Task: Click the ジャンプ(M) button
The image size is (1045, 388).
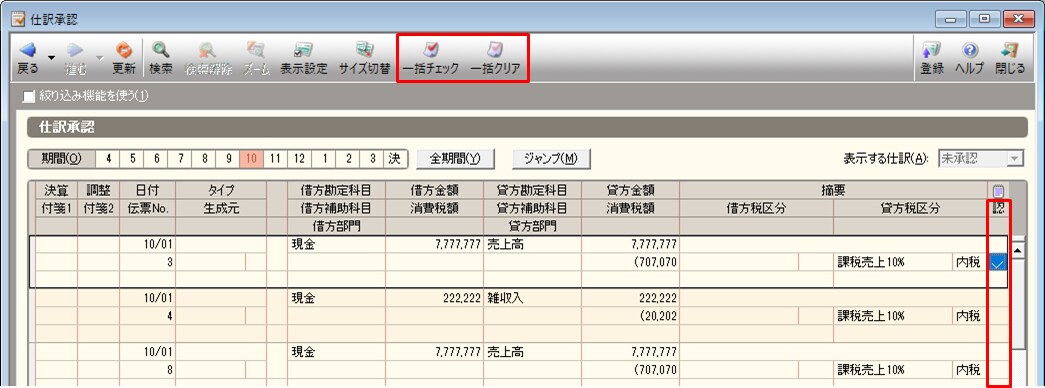Action: coord(551,159)
